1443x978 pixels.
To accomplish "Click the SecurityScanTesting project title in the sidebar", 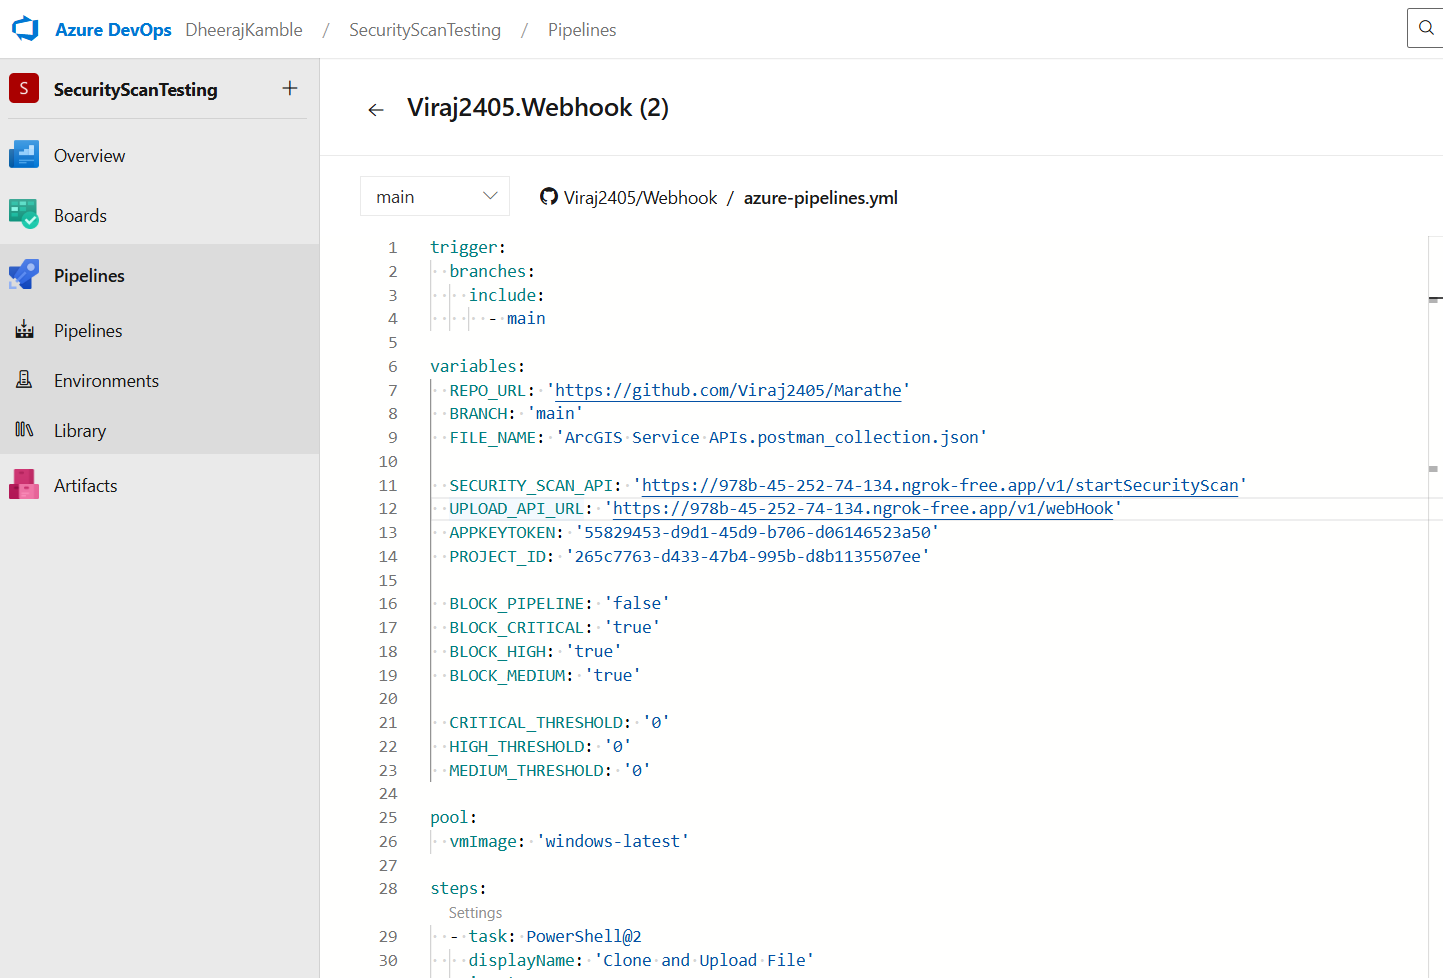I will pyautogui.click(x=135, y=89).
